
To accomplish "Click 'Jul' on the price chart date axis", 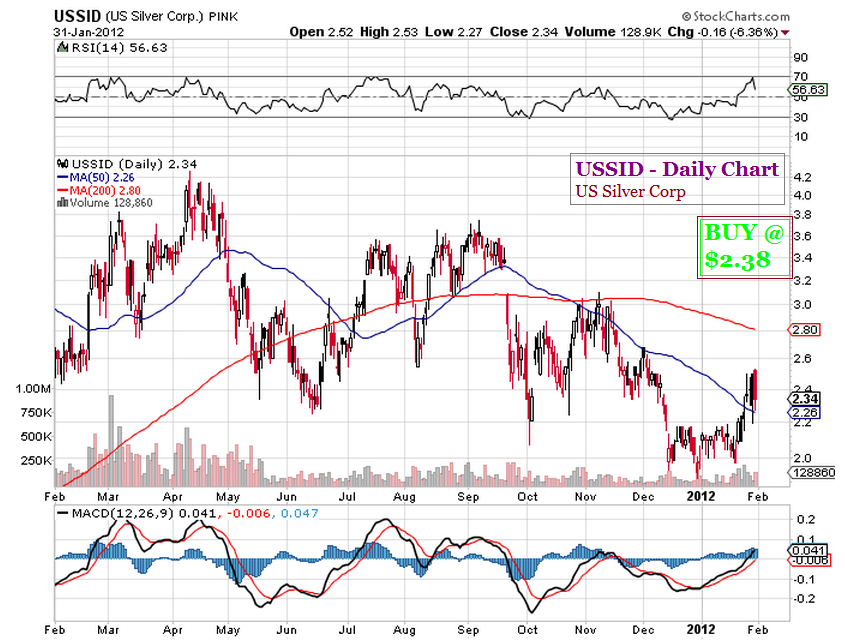I will (x=347, y=497).
